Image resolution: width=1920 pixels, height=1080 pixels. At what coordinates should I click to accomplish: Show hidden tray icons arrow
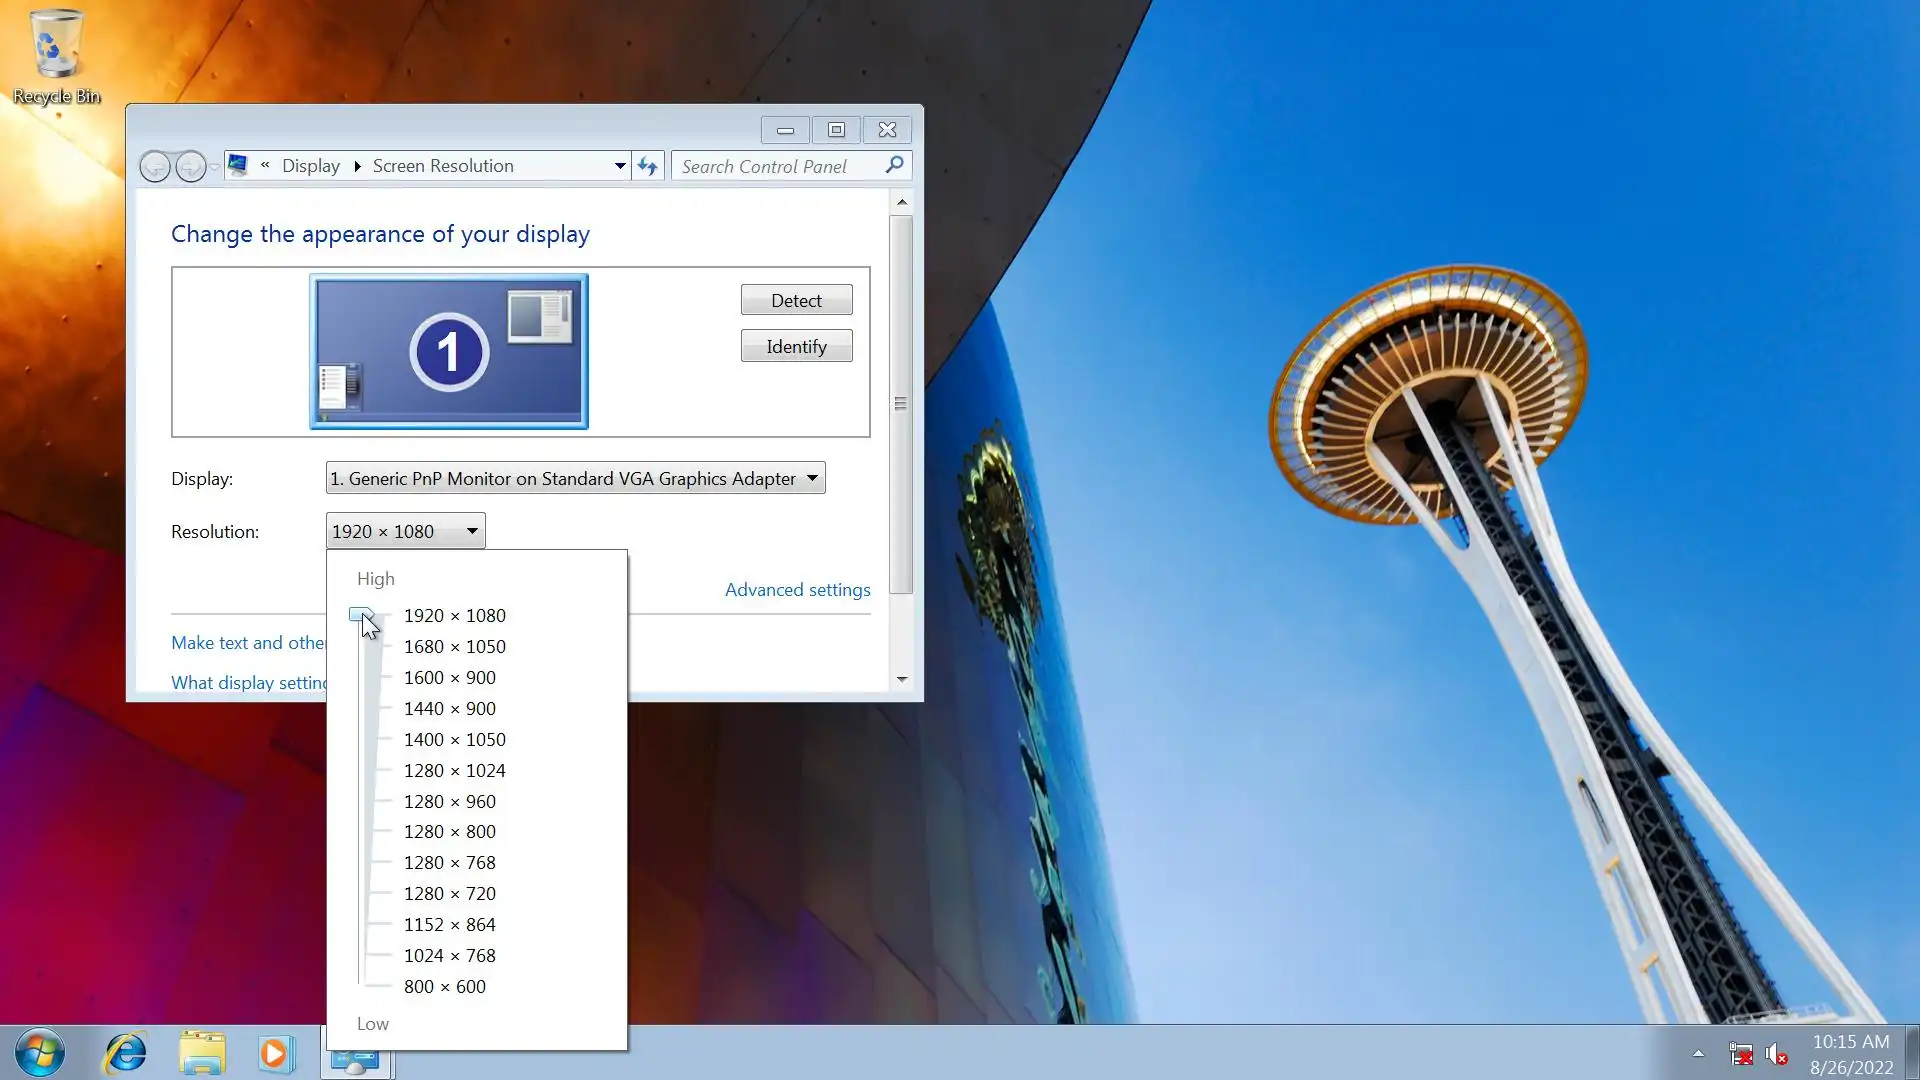1698,1053
